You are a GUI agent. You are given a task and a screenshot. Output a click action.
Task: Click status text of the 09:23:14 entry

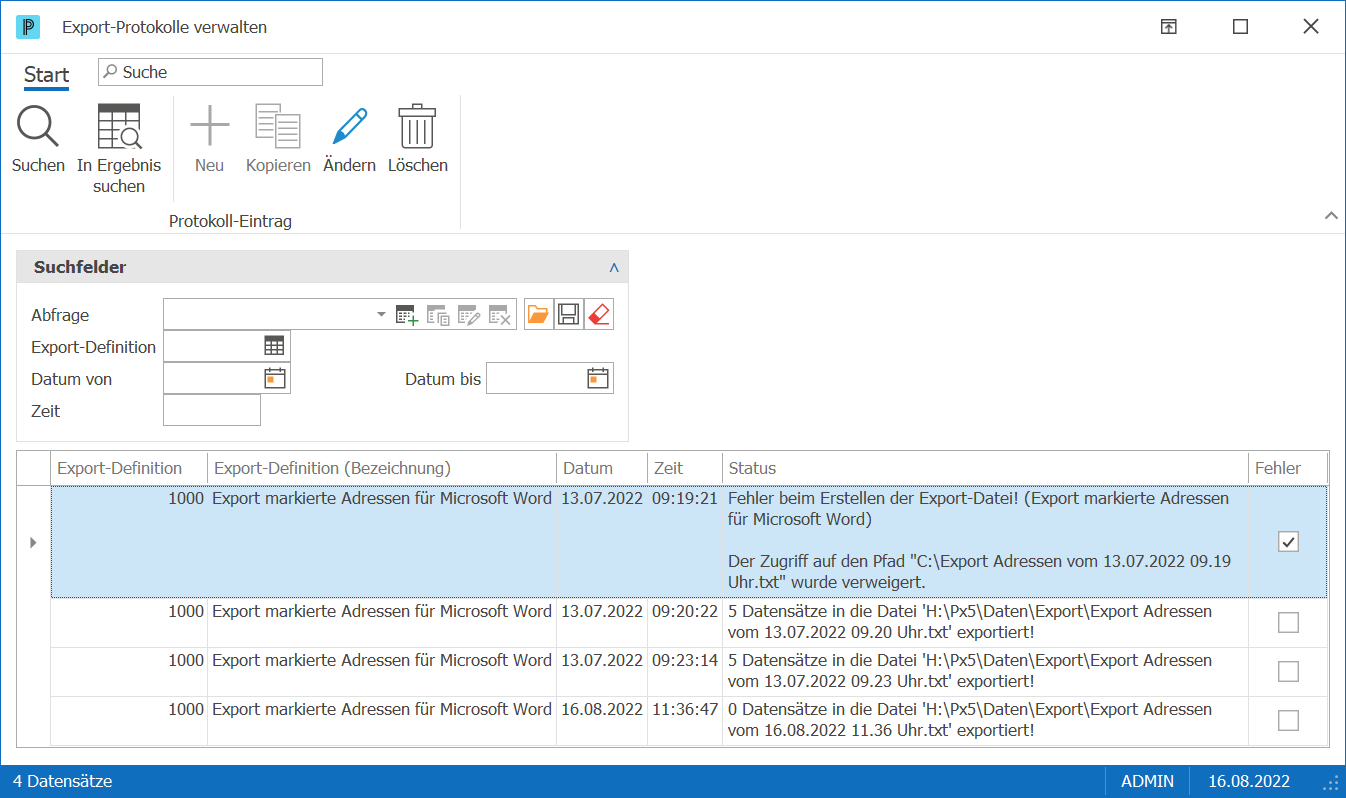click(970, 671)
